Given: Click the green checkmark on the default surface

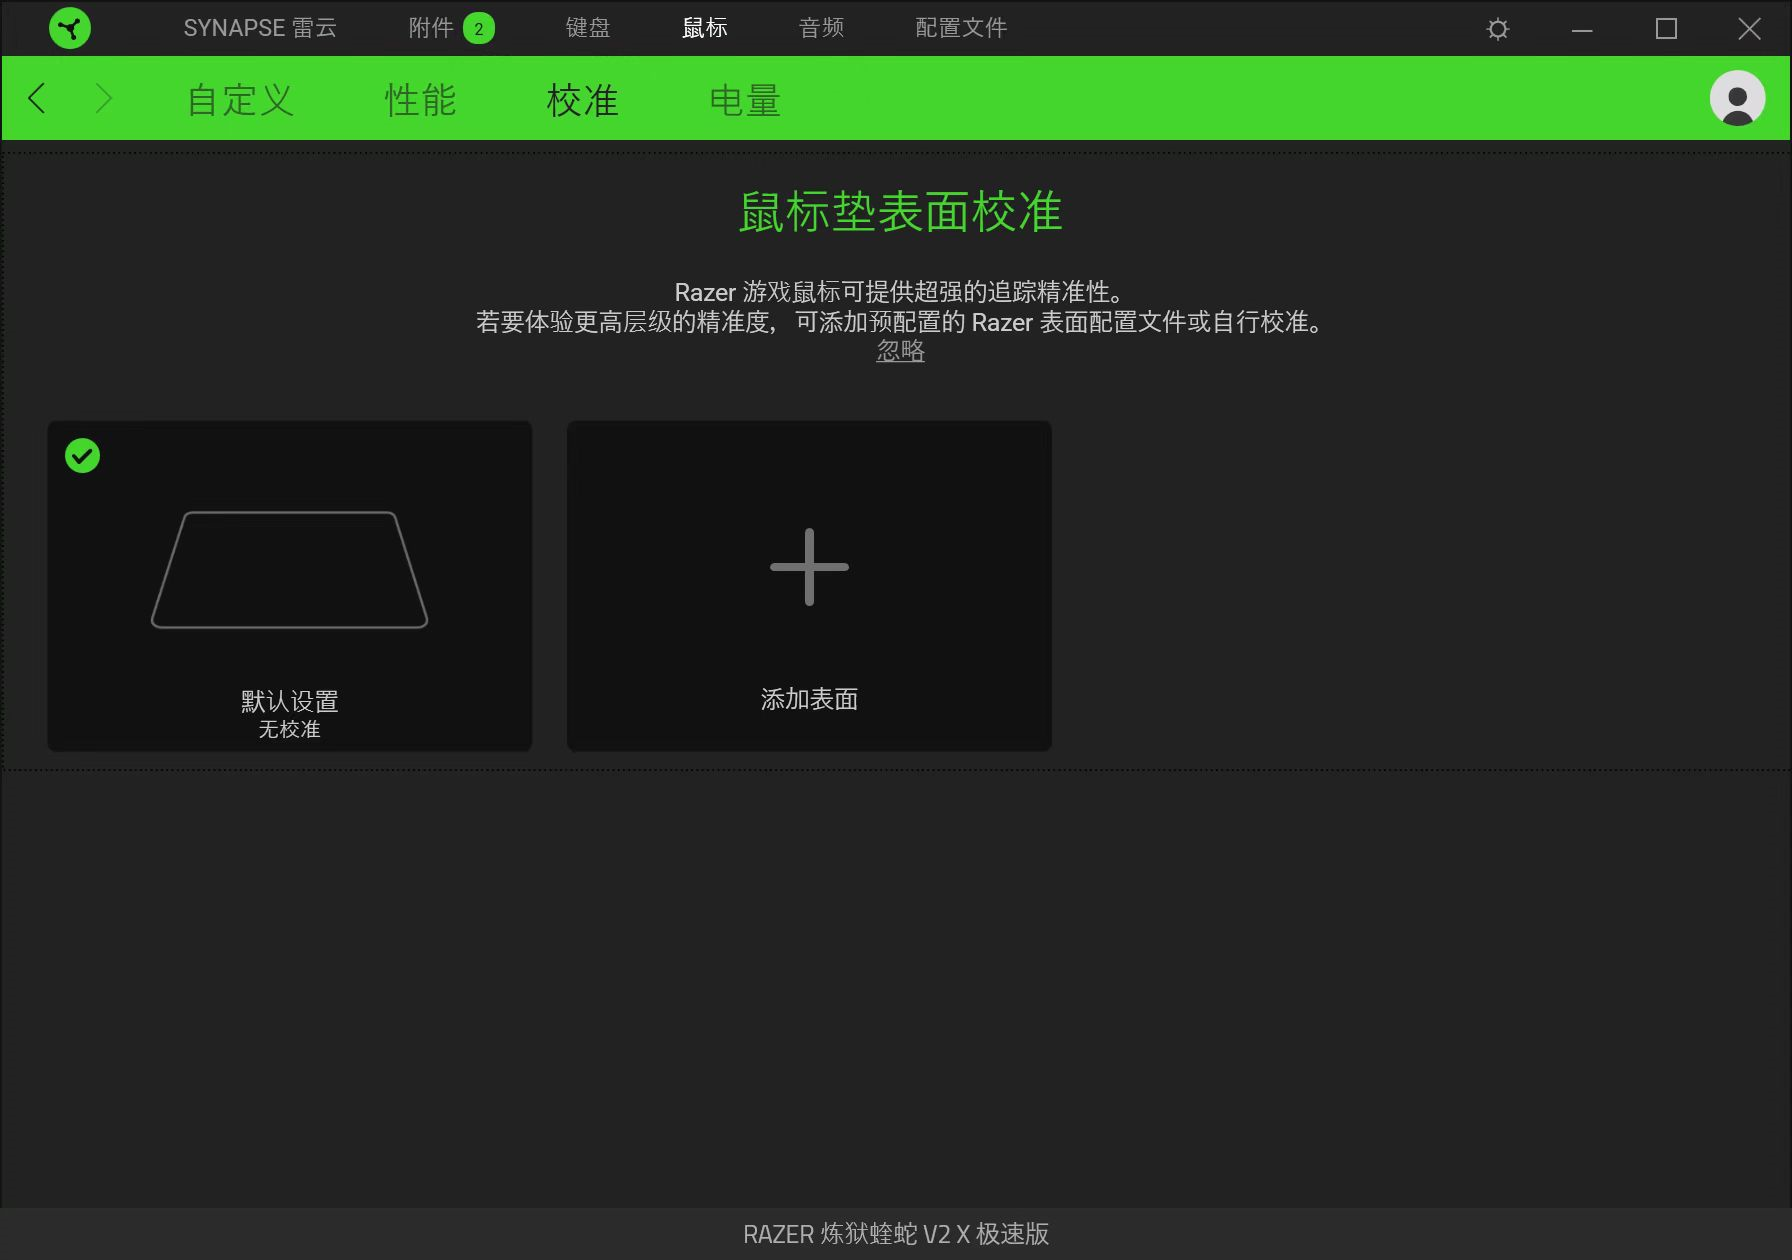Looking at the screenshot, I should (x=83, y=455).
